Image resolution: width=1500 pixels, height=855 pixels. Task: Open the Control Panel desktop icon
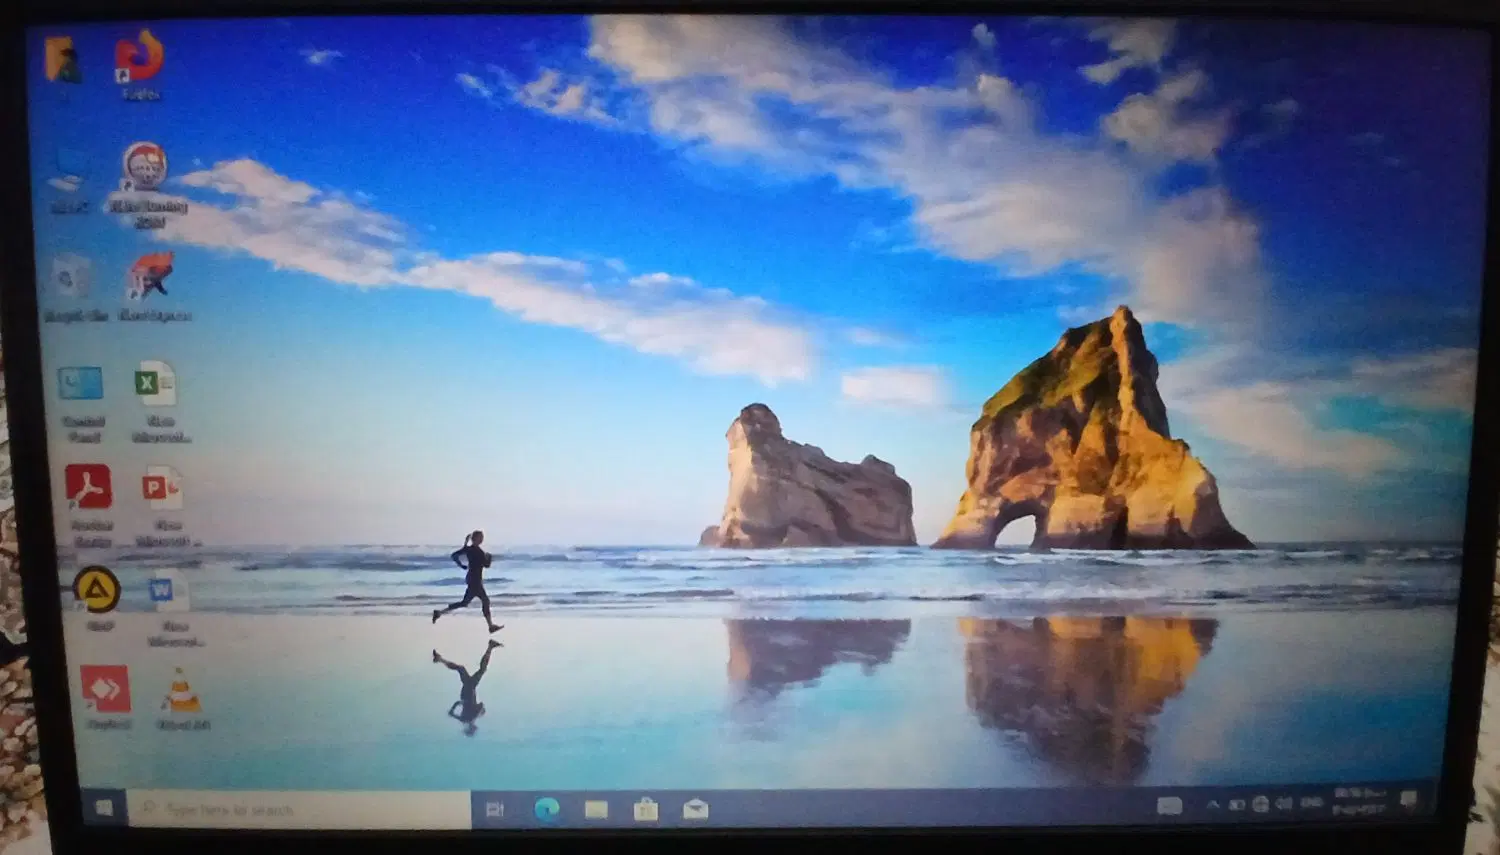pos(82,402)
